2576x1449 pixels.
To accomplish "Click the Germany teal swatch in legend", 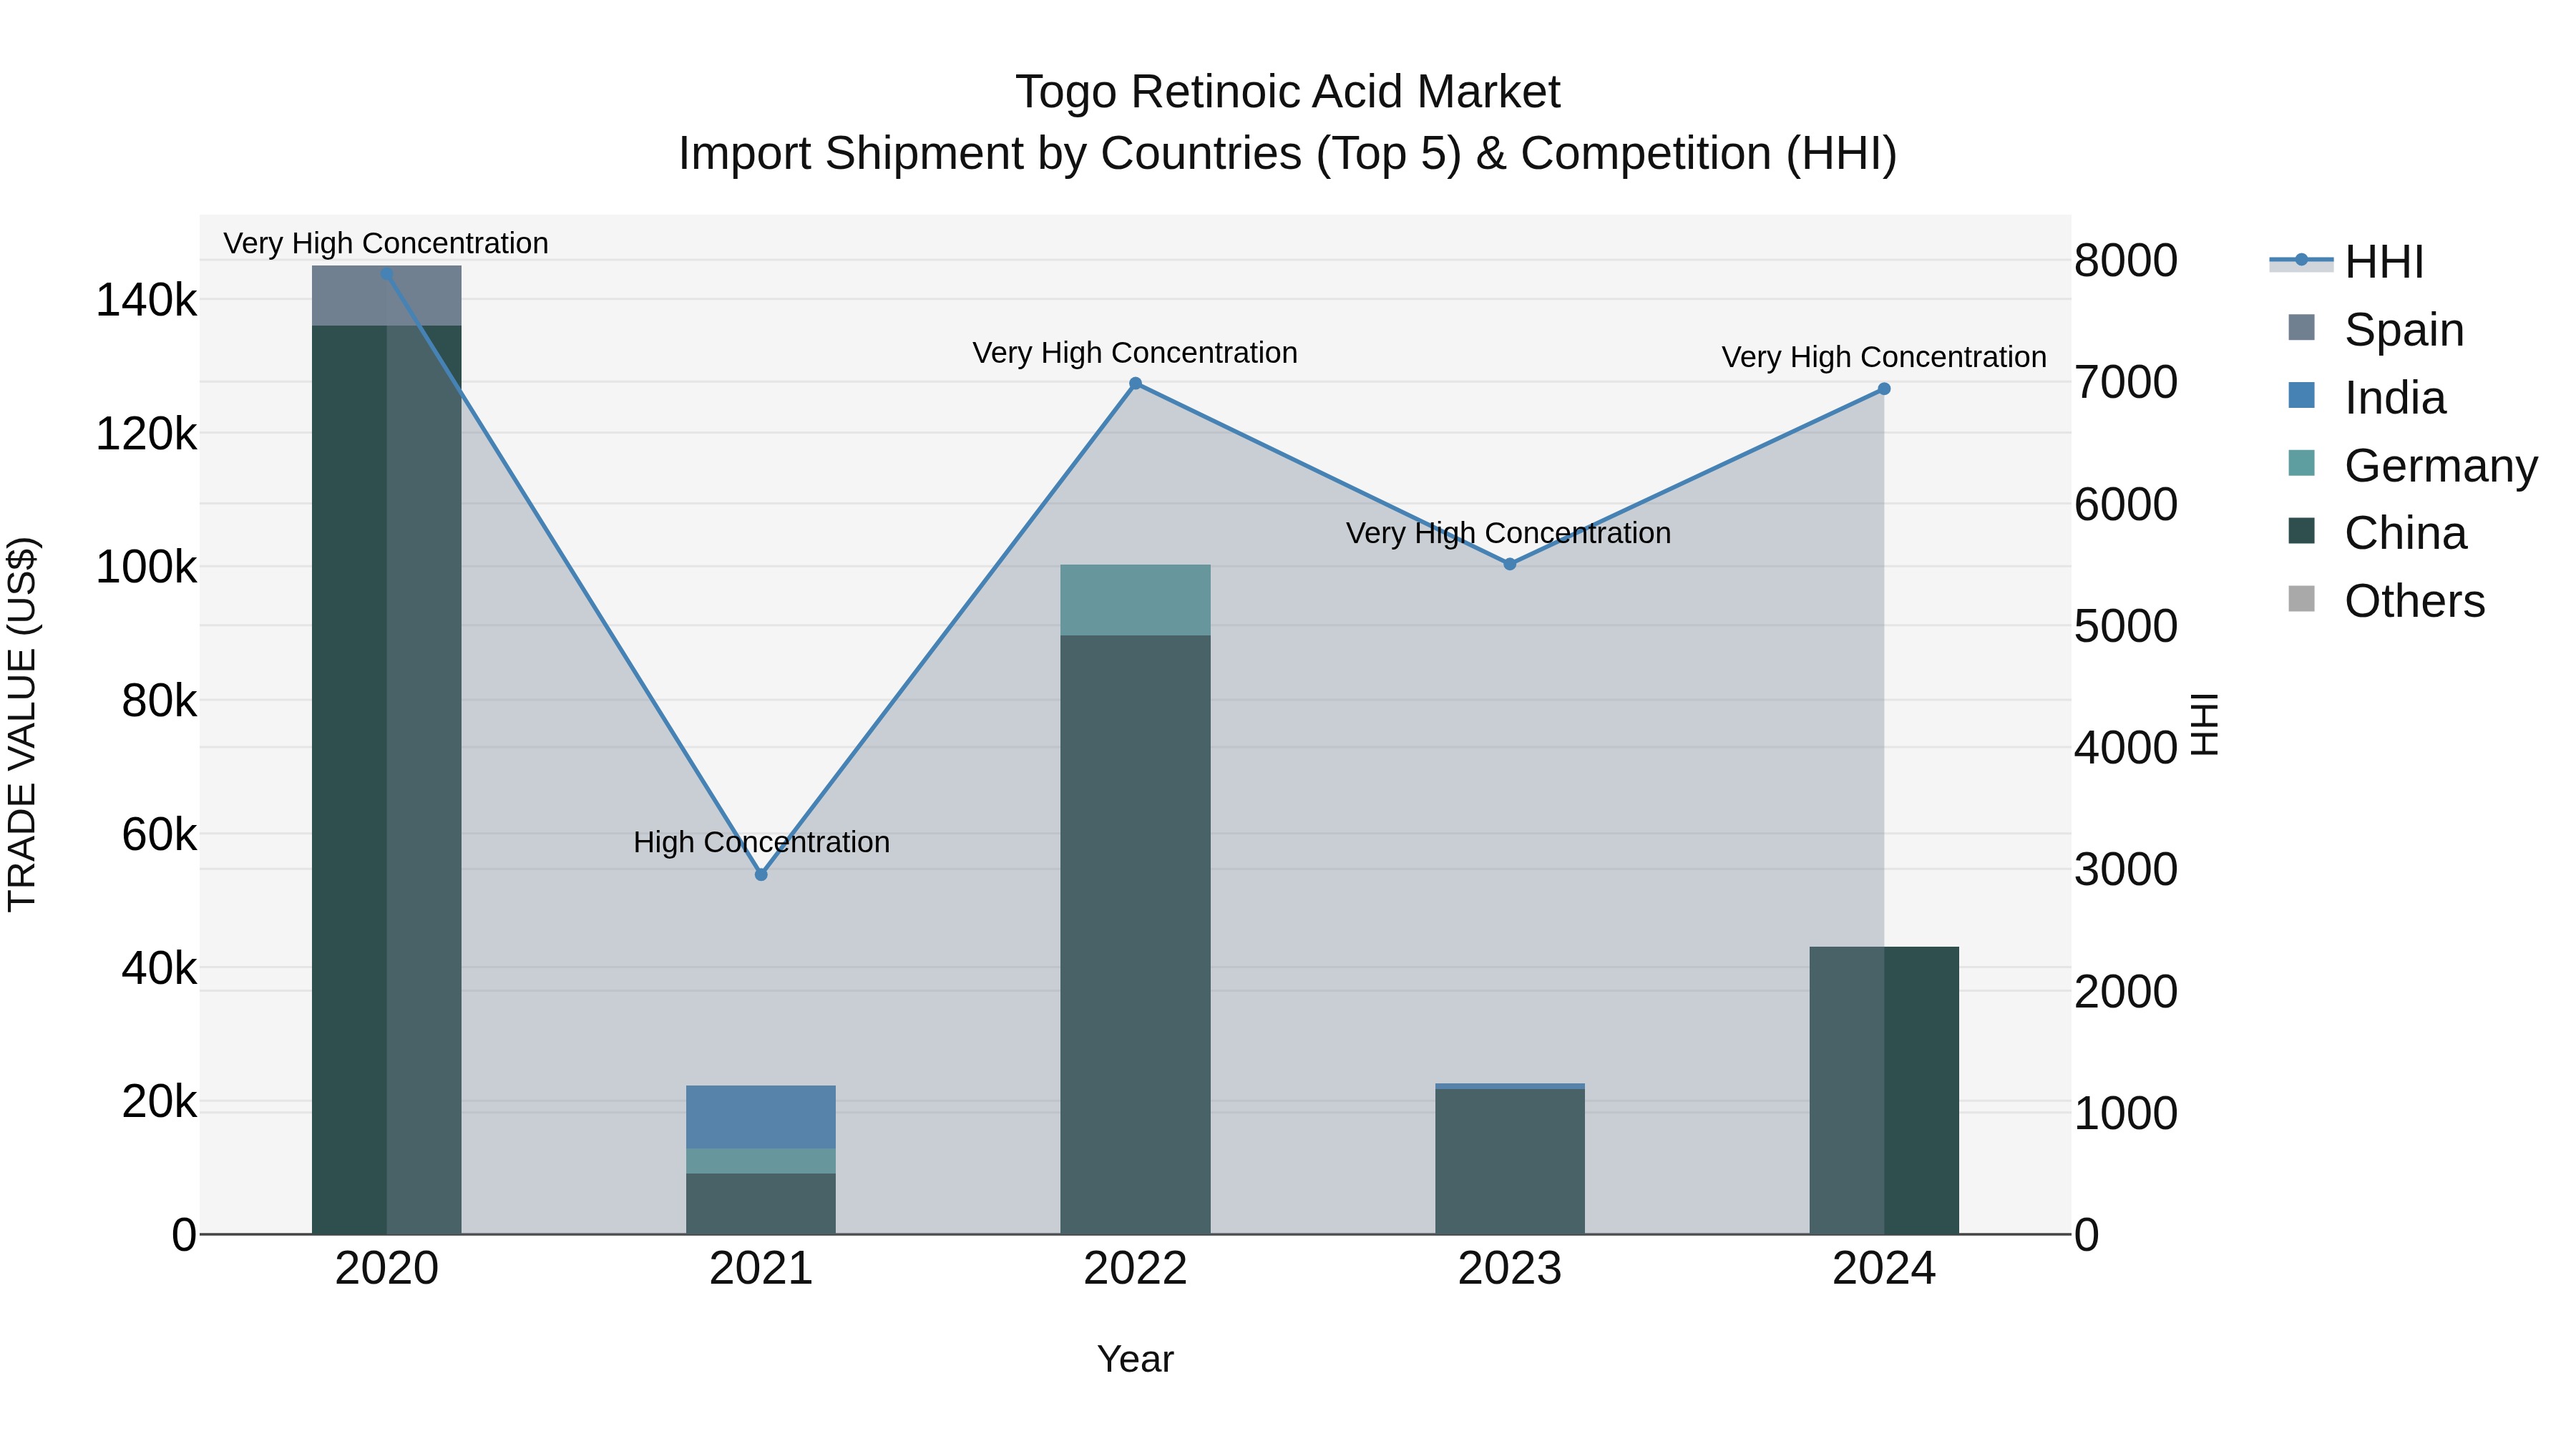I will point(2301,463).
